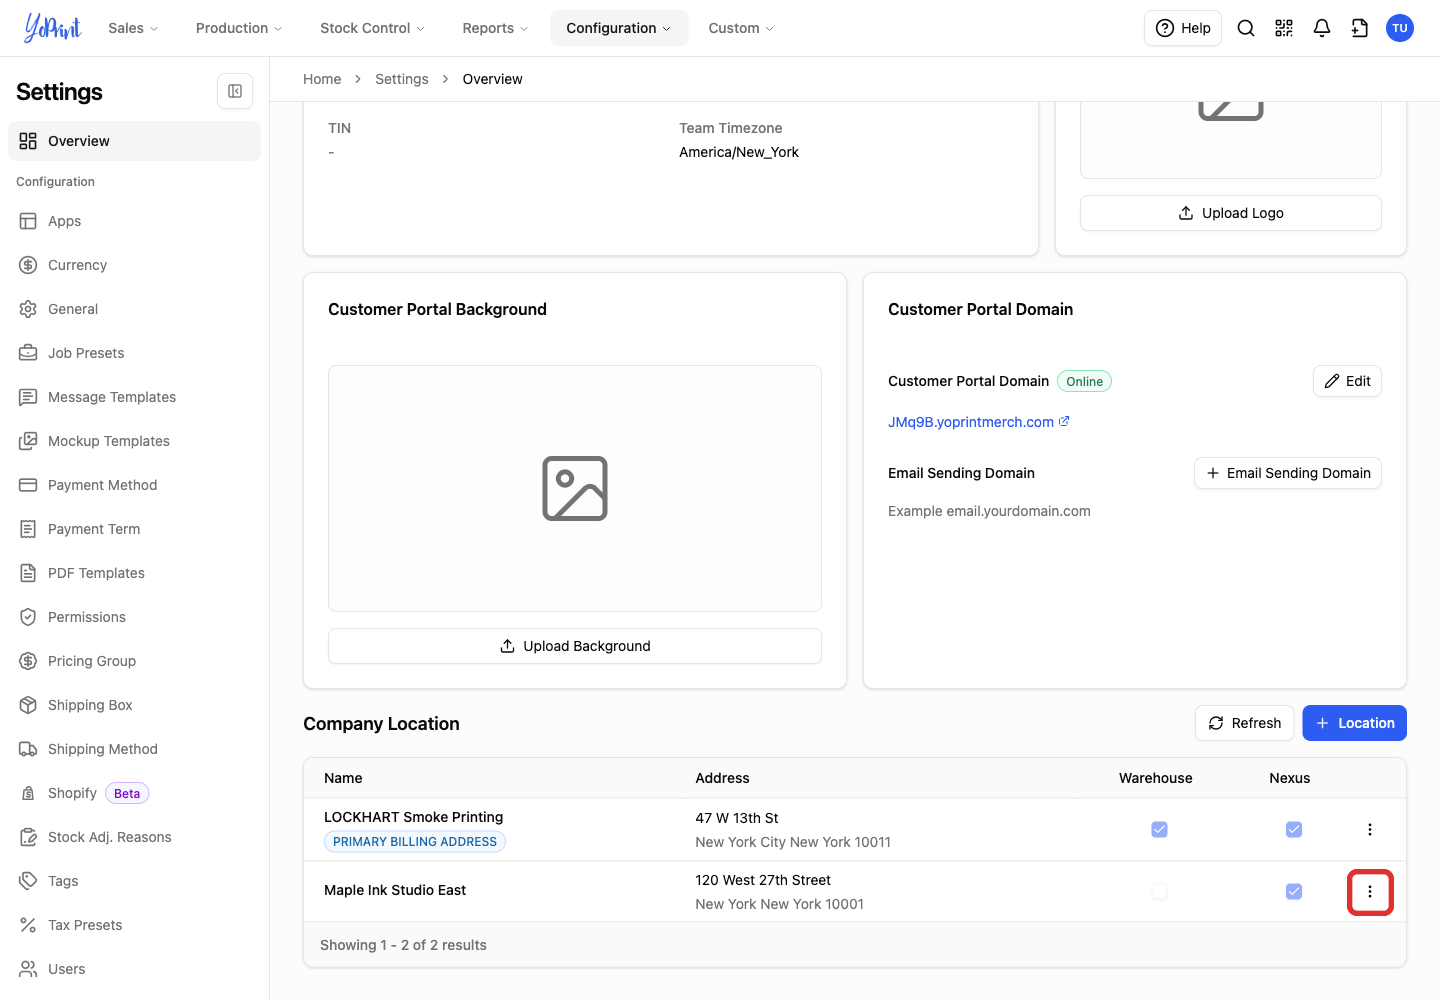This screenshot has width=1440, height=1000.
Task: Click the customer portal background image placeholder
Action: 575,488
